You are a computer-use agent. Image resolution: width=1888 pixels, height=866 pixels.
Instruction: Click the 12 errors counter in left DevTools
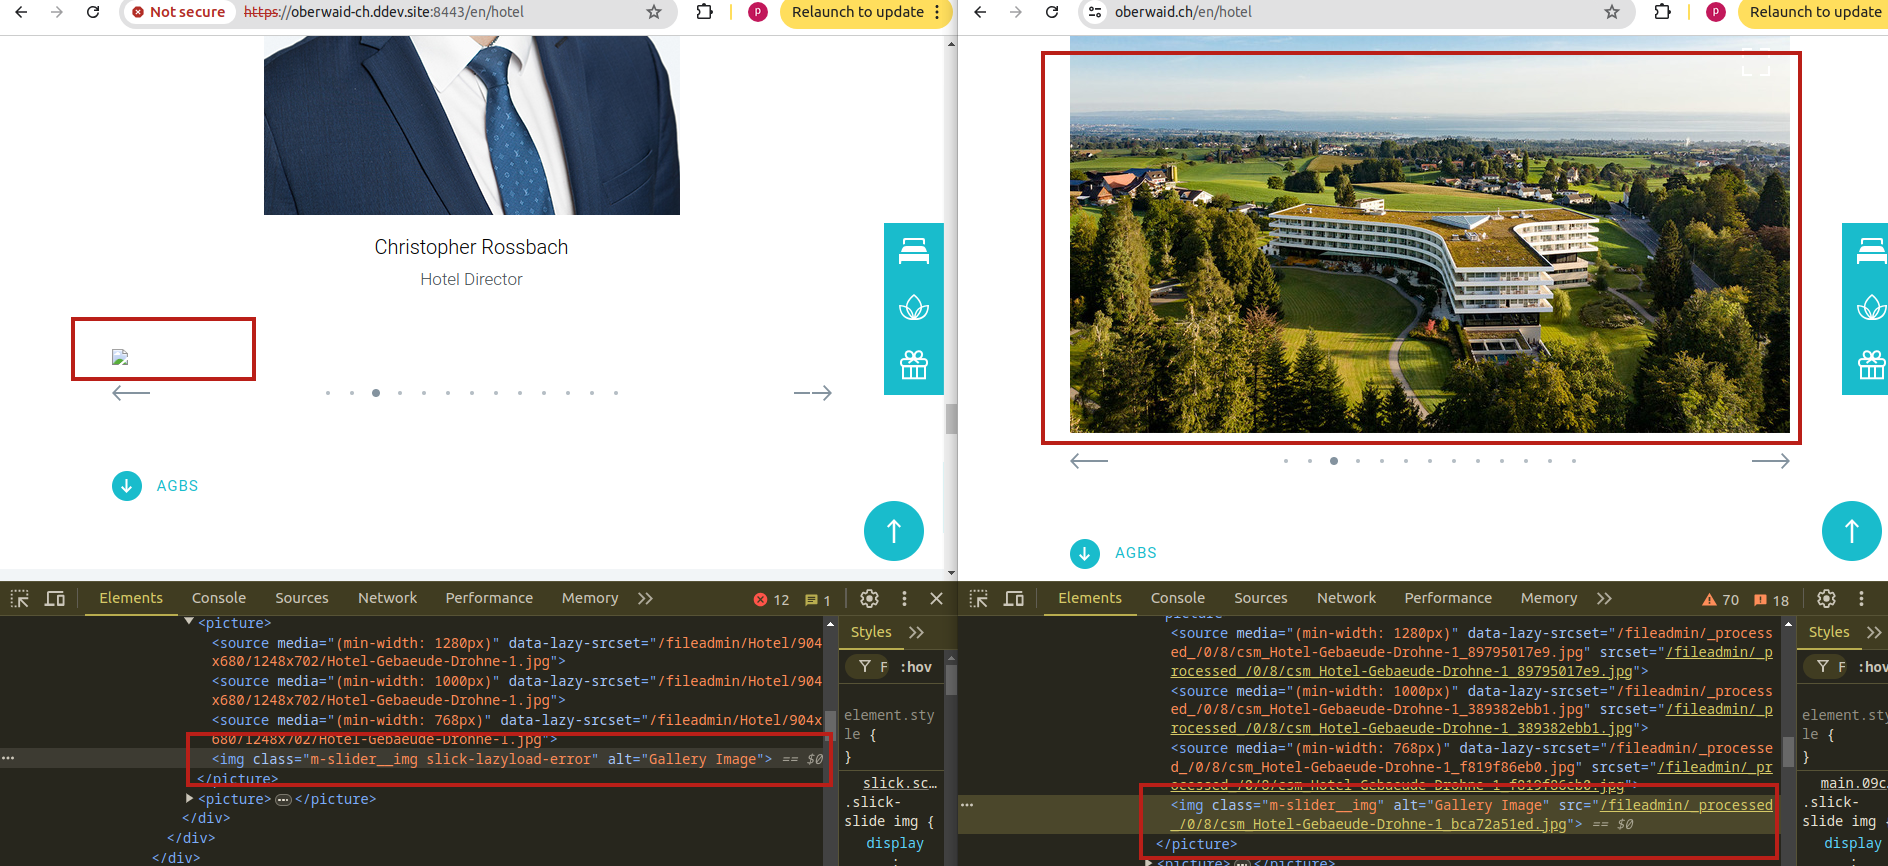click(771, 600)
